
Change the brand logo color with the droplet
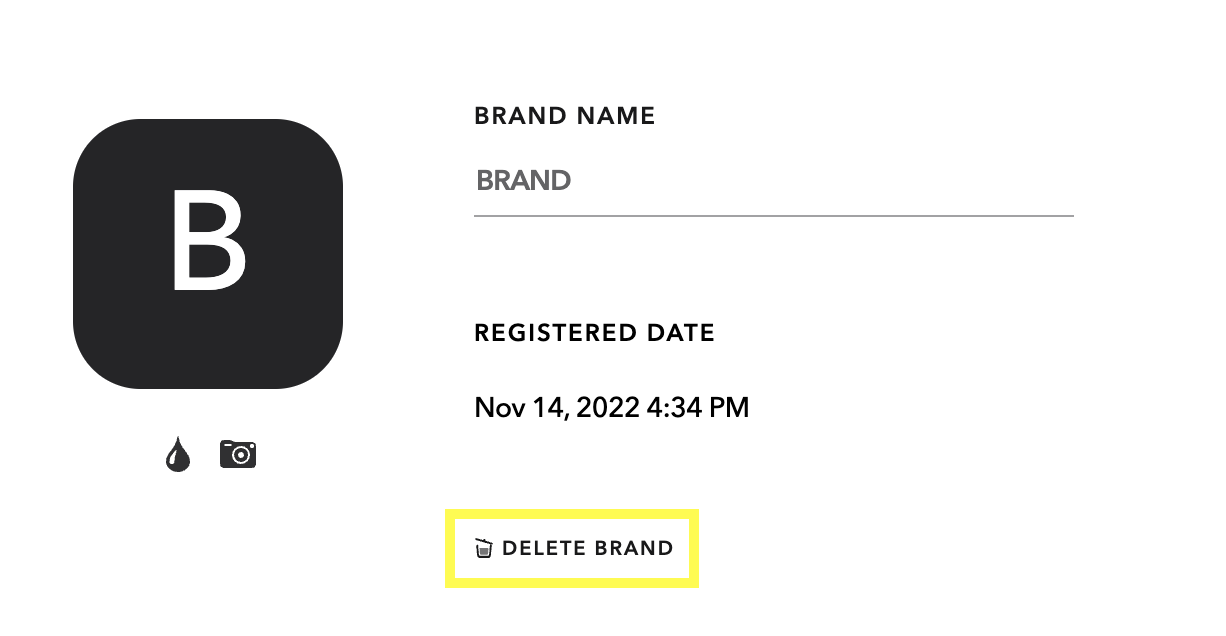point(178,455)
